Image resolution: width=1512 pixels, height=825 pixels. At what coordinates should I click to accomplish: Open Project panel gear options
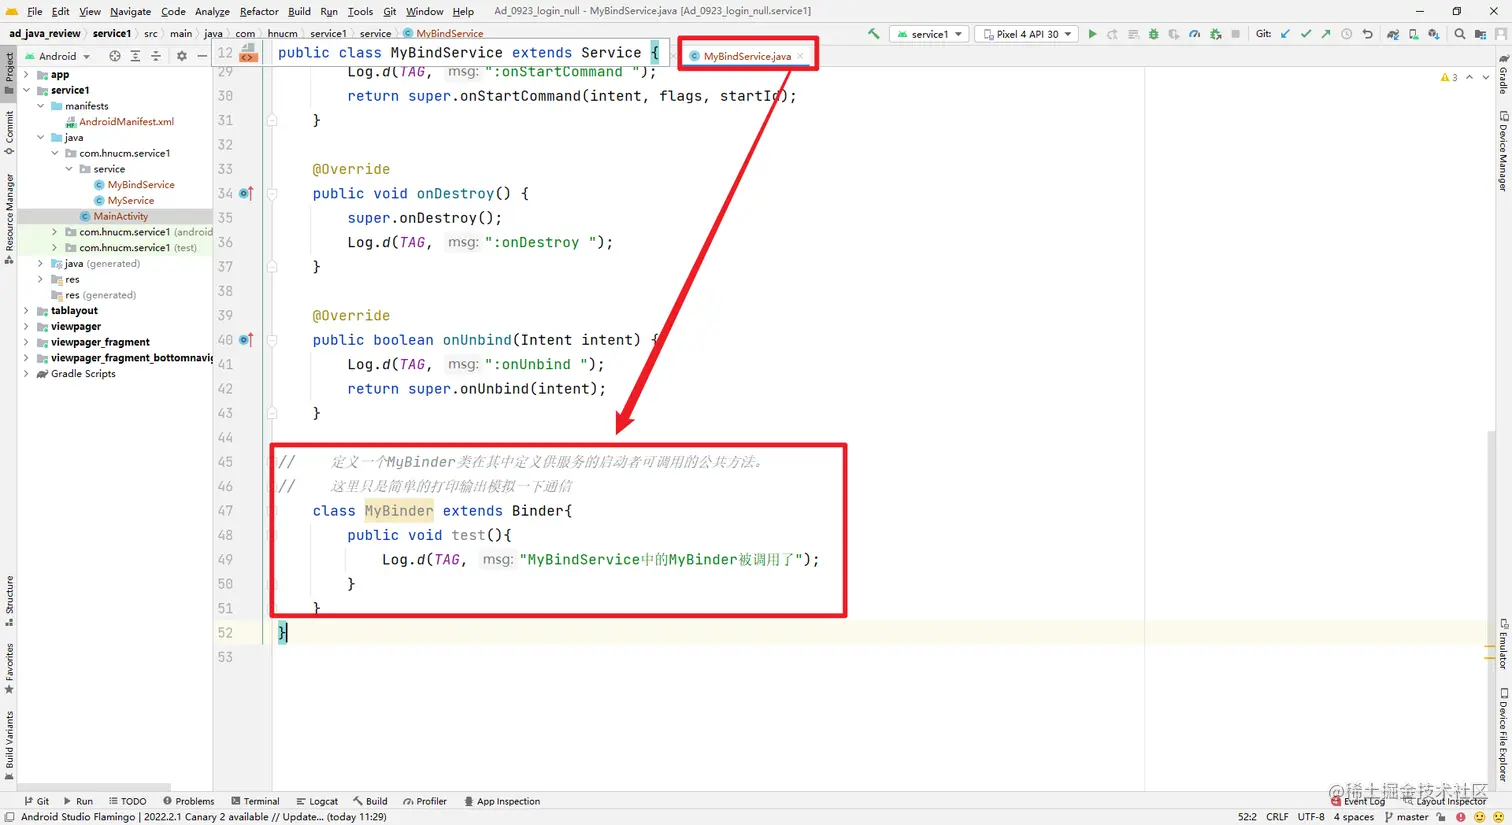click(x=181, y=56)
